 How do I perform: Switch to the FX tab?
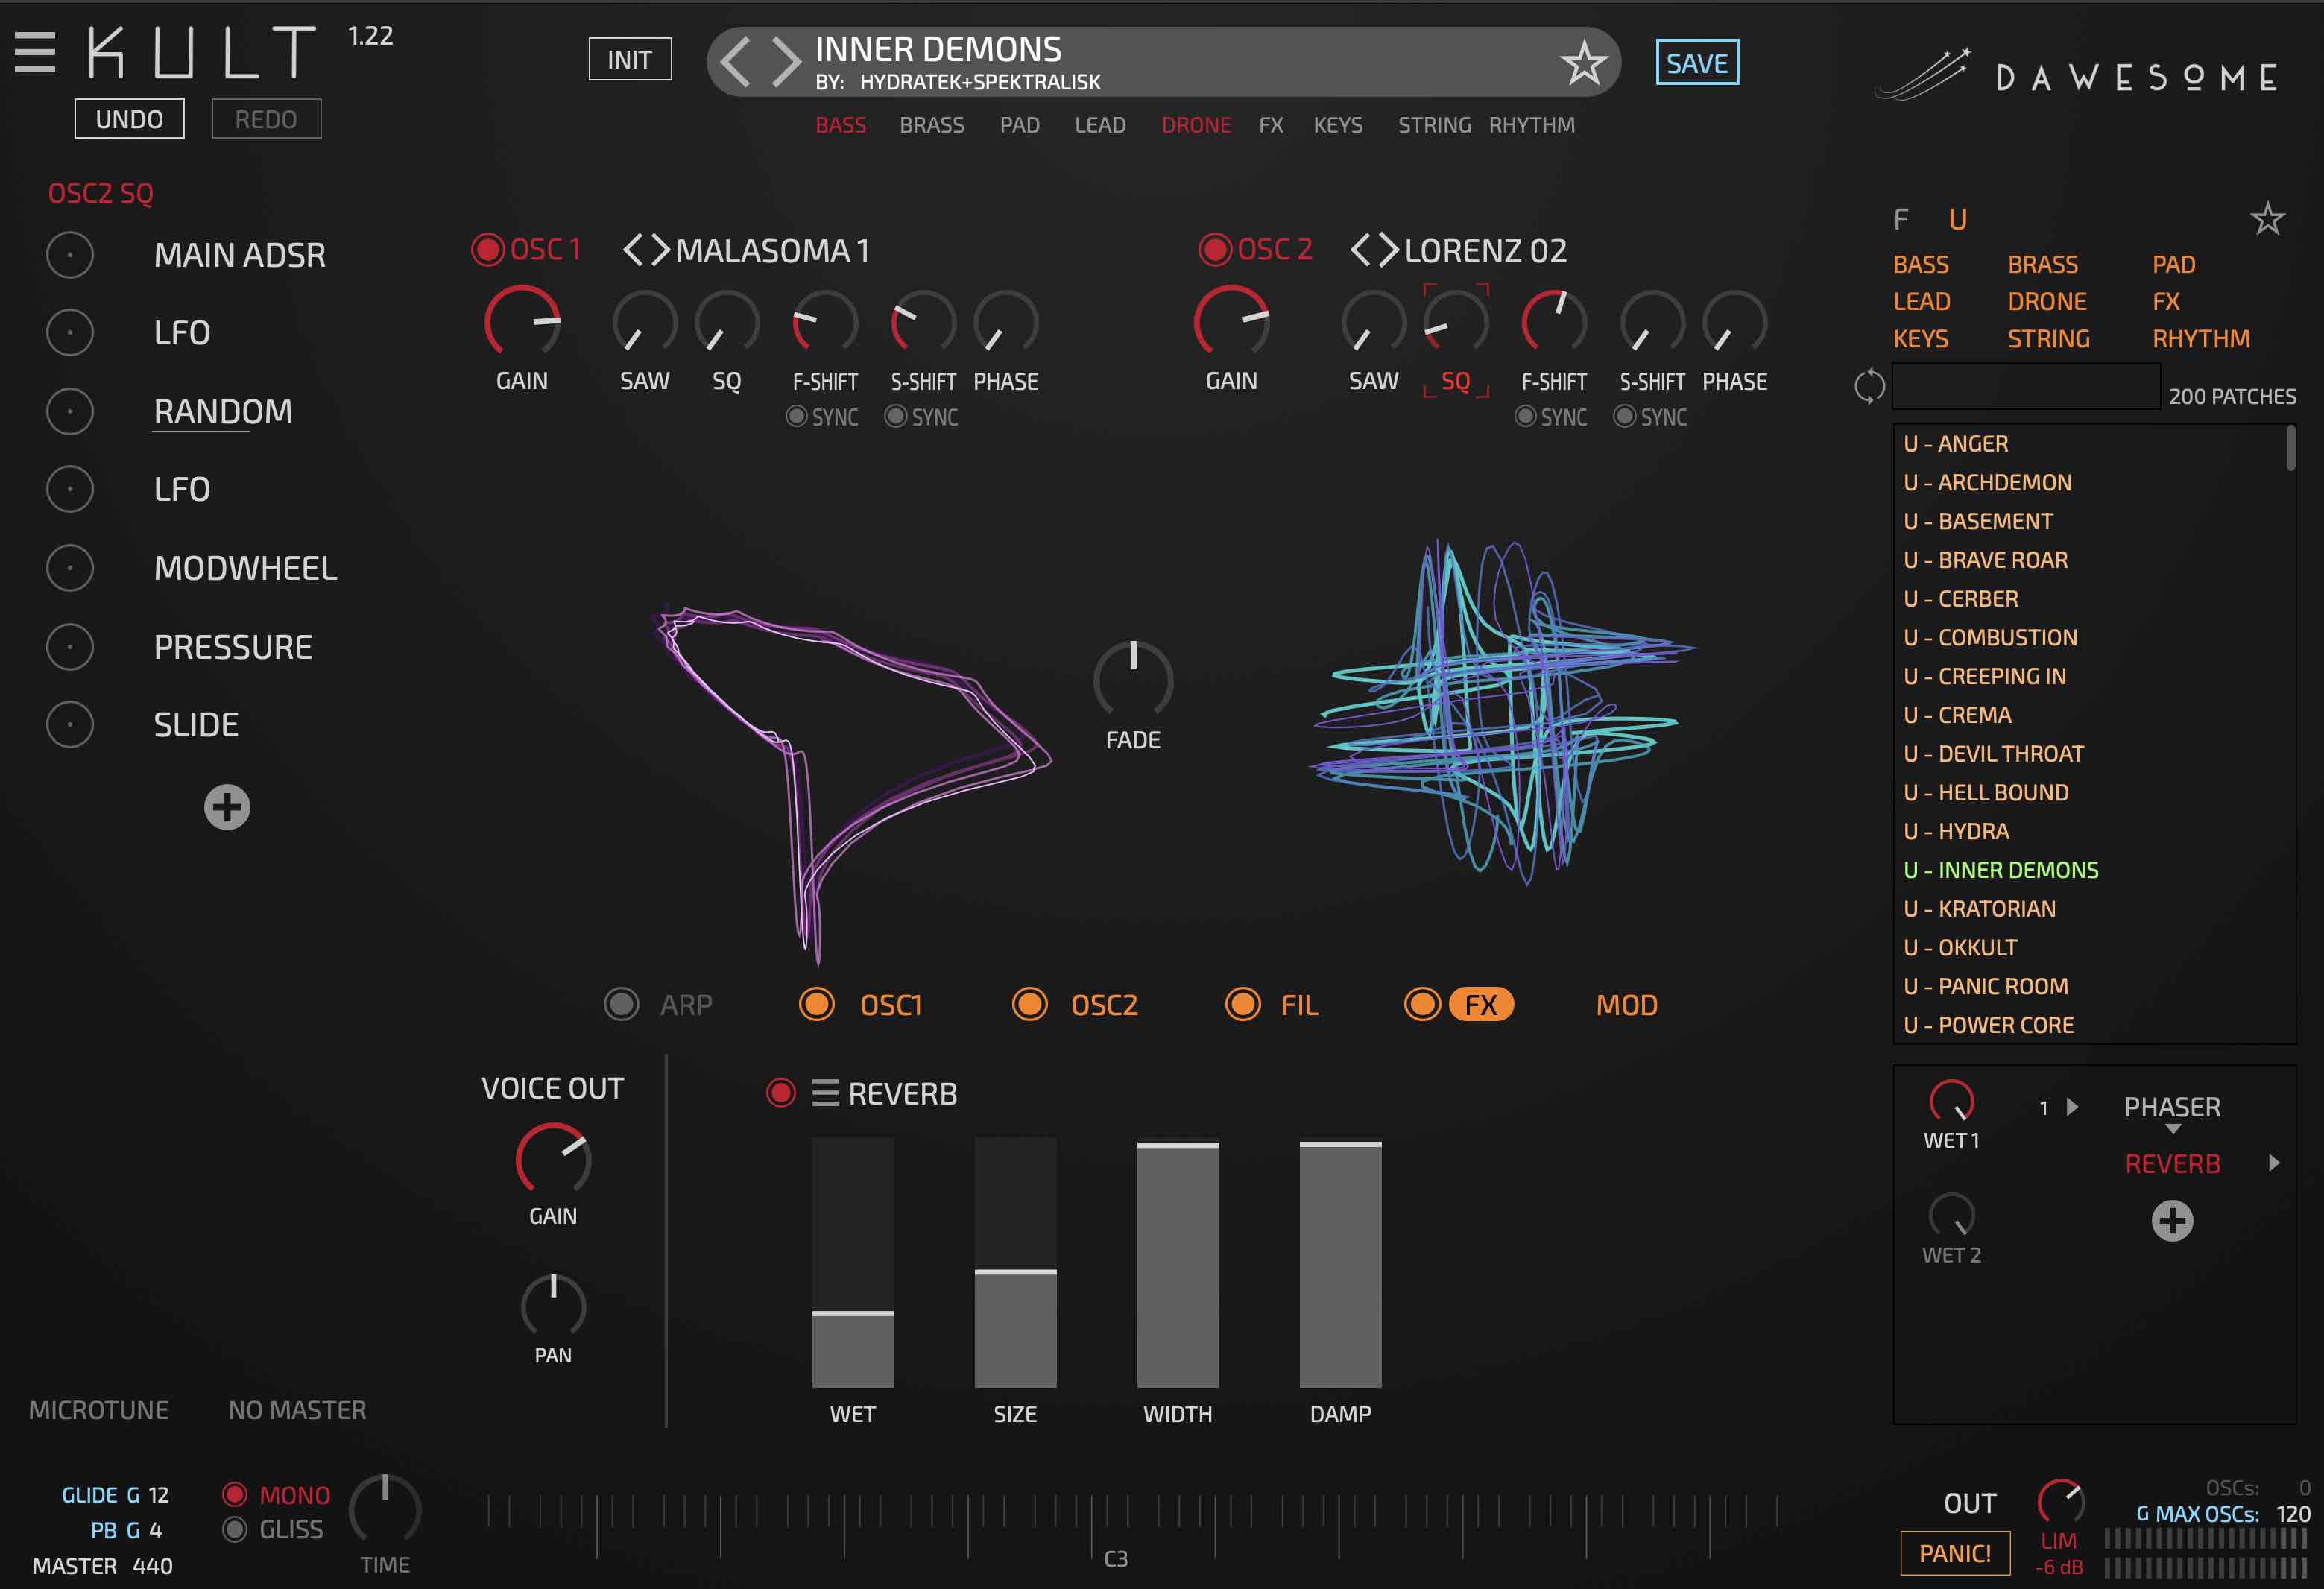coord(1481,1004)
